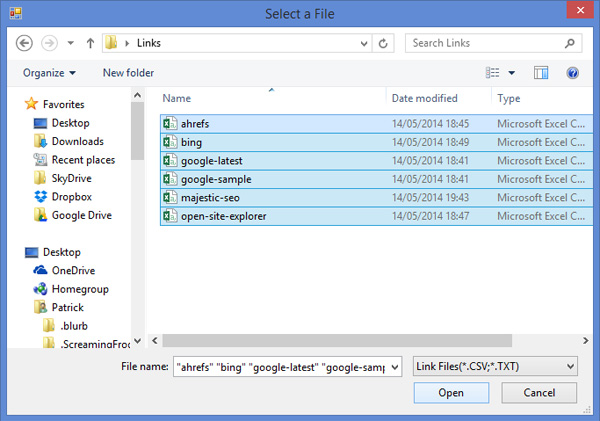Open the File name history dropdown
Image resolution: width=600 pixels, height=421 pixels.
(x=395, y=367)
